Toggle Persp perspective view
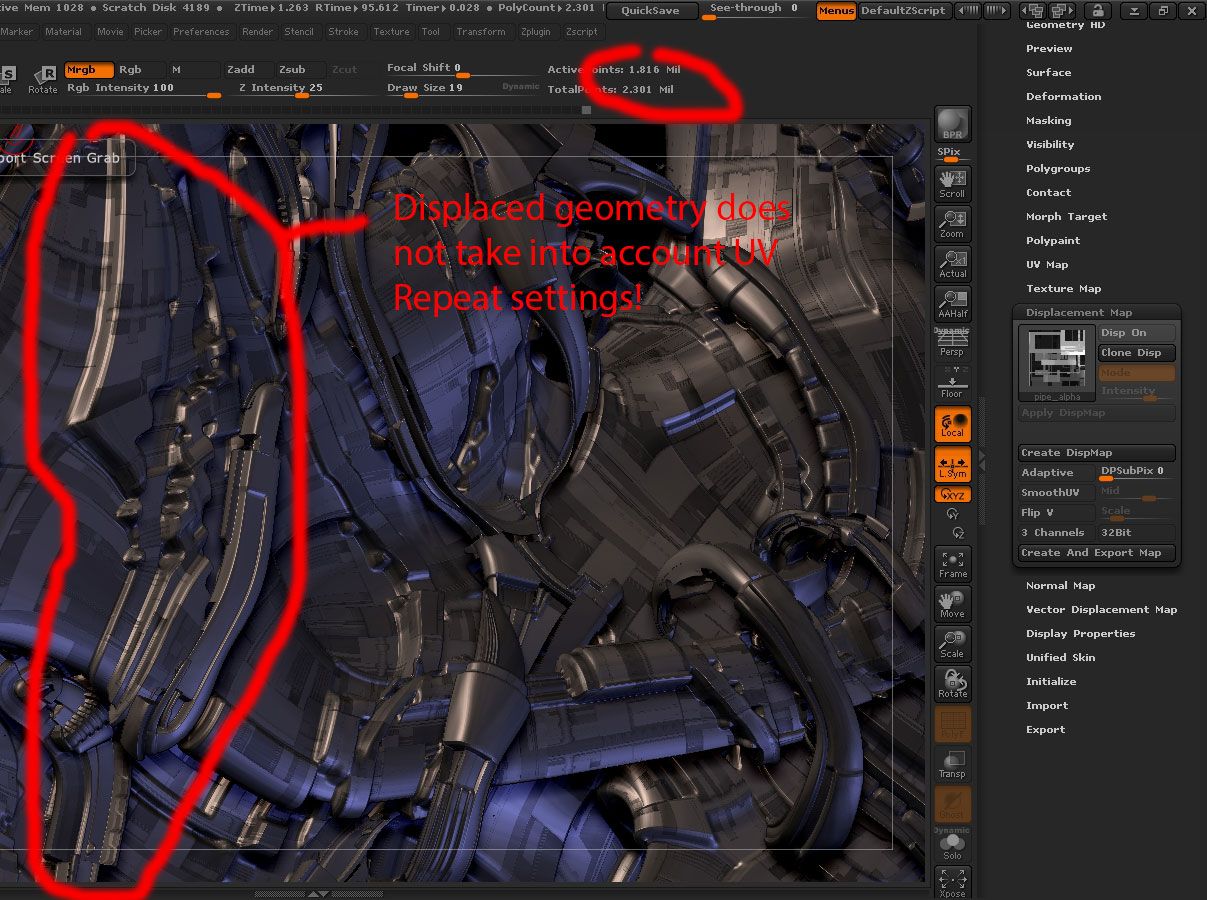The image size is (1207, 900). (x=951, y=343)
